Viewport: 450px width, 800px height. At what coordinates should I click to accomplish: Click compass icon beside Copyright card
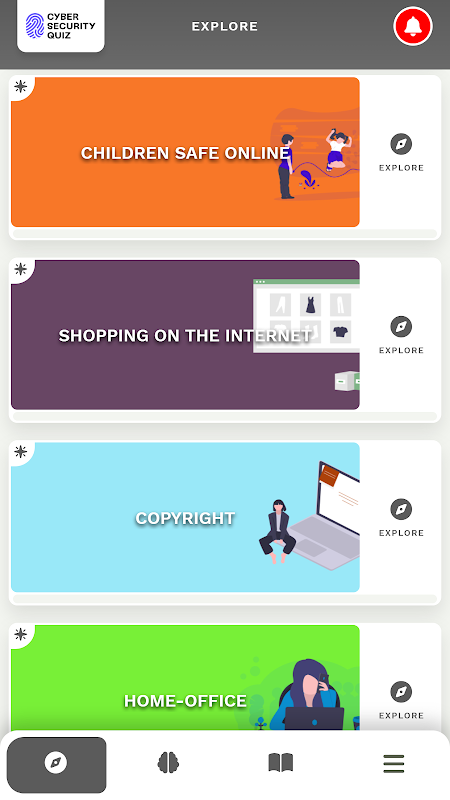pos(401,509)
